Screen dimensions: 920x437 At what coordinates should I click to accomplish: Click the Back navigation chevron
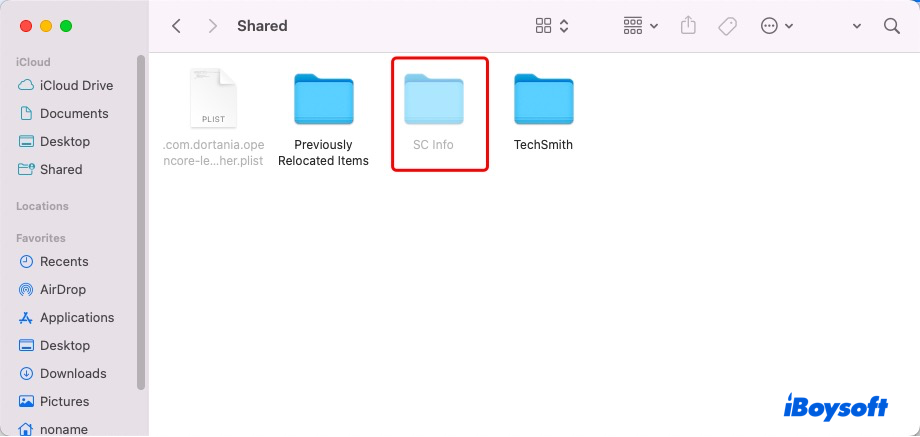pos(177,26)
